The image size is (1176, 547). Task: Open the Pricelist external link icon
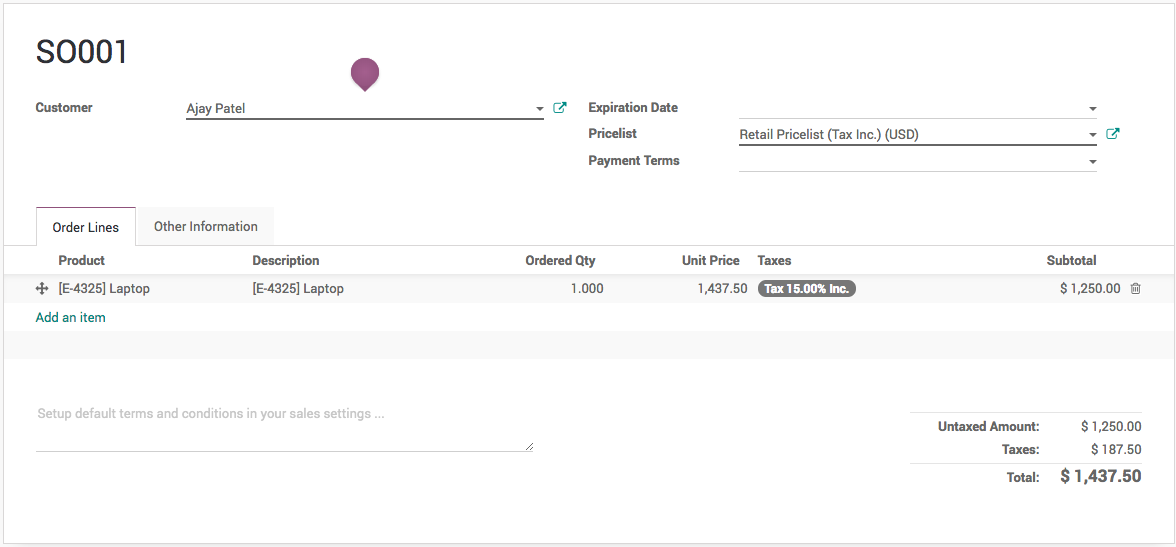(x=1113, y=134)
